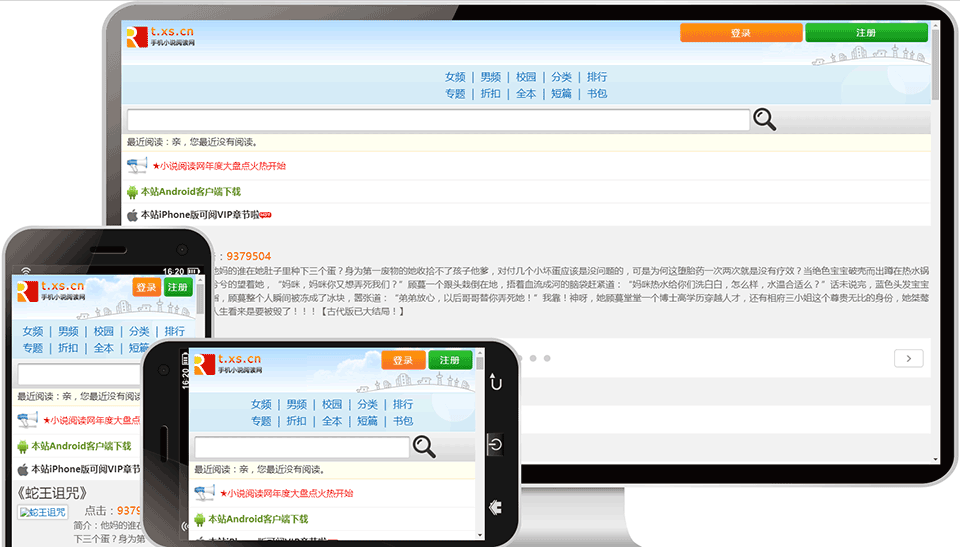Click the magnifier search icon on the monitor

[x=764, y=119]
